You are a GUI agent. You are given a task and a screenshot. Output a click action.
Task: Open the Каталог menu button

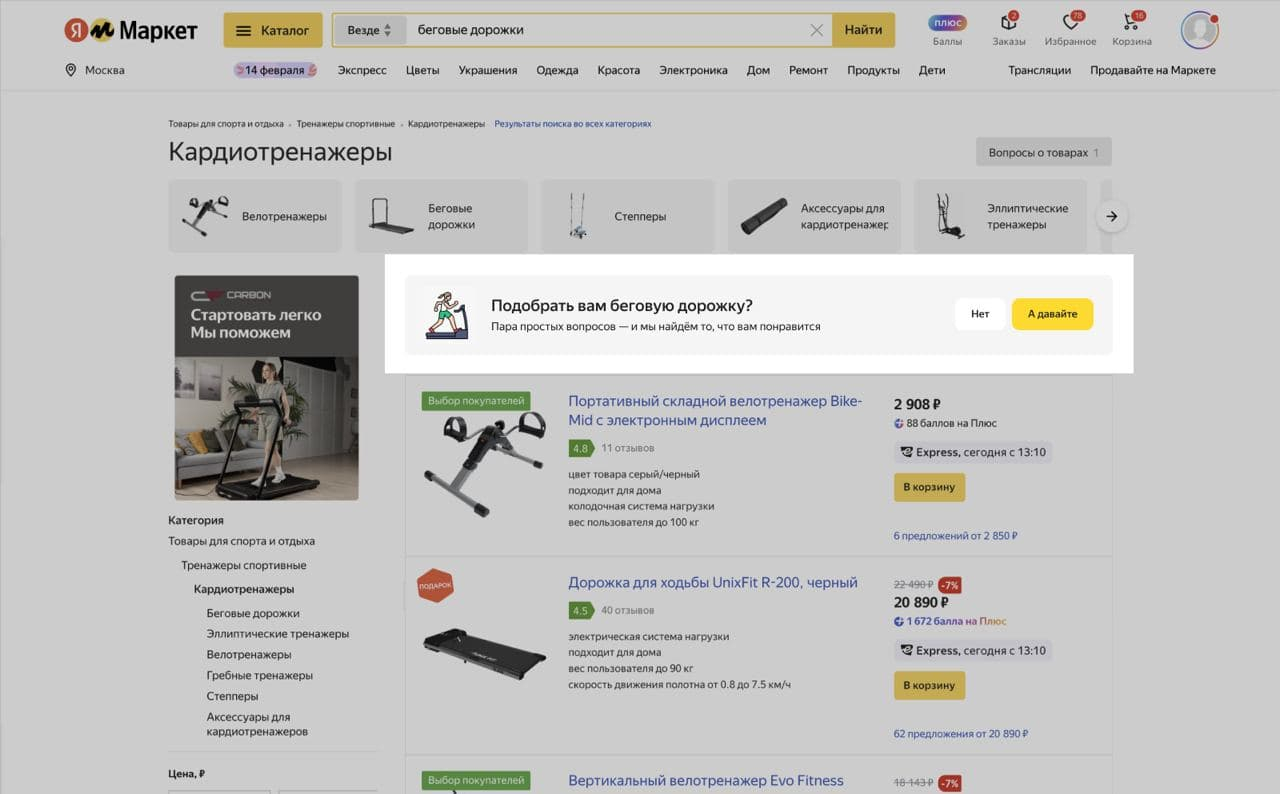click(273, 30)
